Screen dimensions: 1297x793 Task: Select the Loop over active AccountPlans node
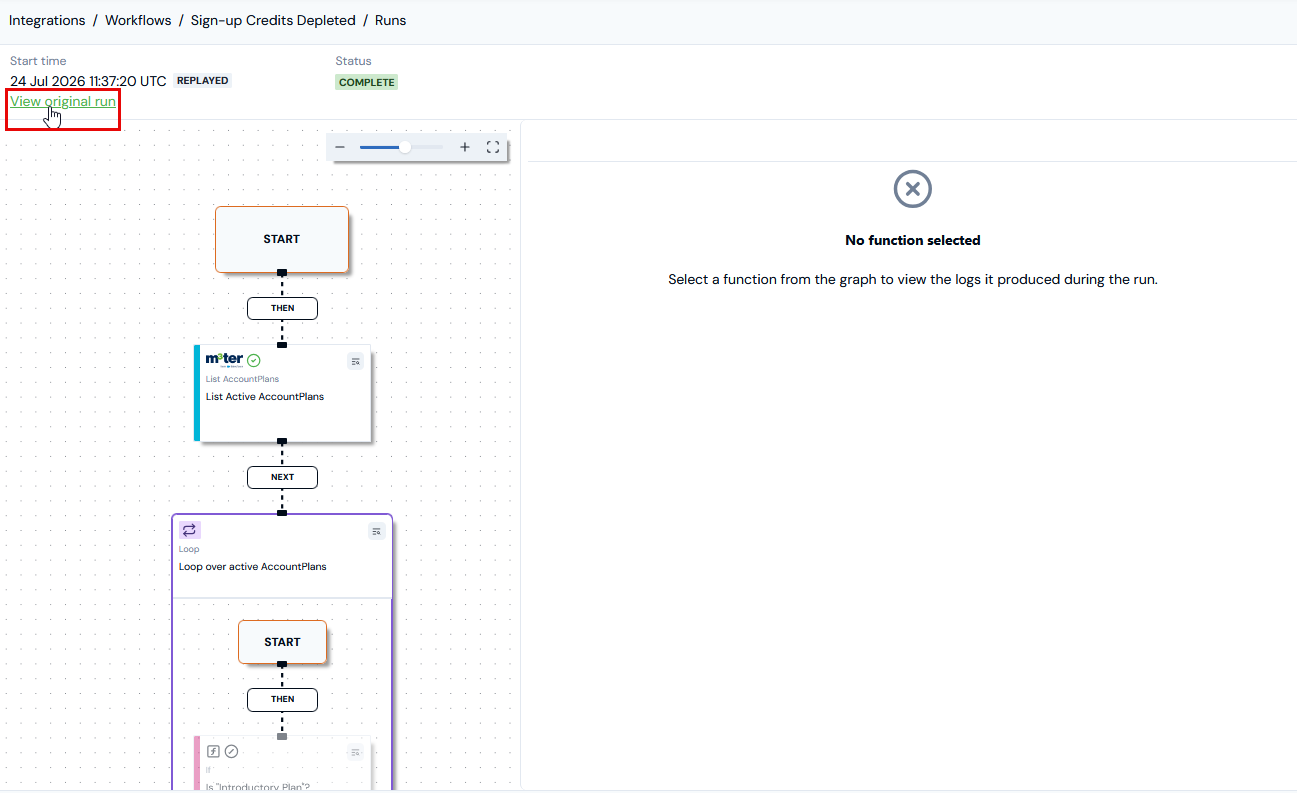pos(282,556)
